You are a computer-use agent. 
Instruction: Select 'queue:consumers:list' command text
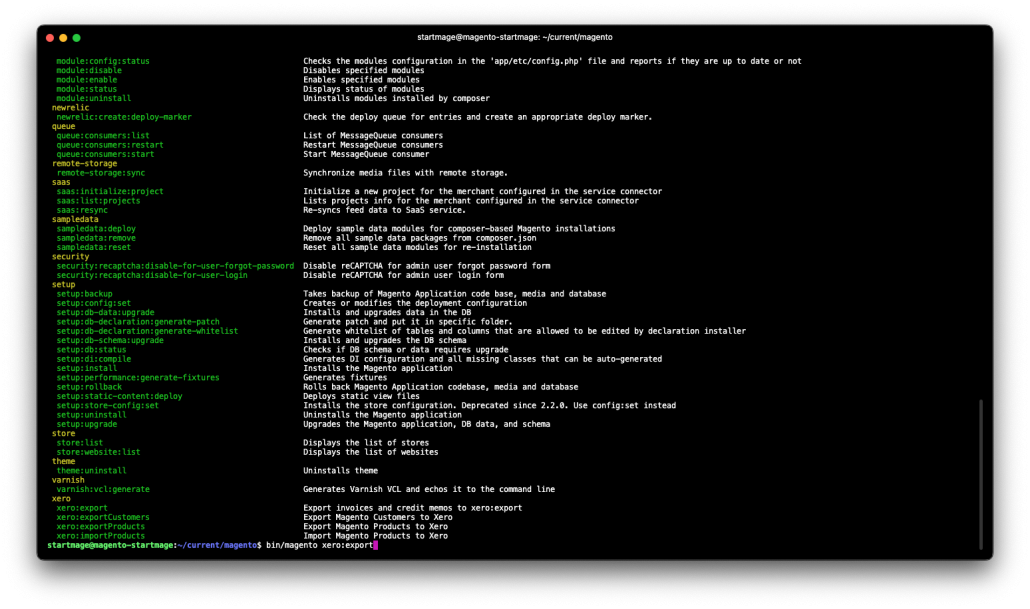point(102,135)
